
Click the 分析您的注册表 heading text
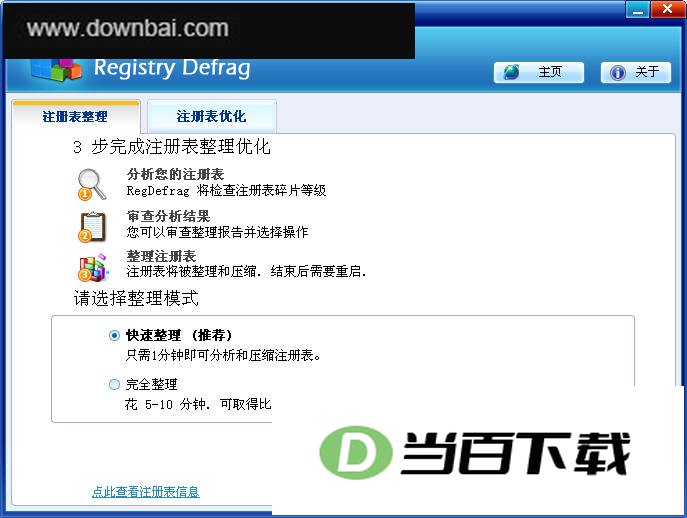pos(175,174)
